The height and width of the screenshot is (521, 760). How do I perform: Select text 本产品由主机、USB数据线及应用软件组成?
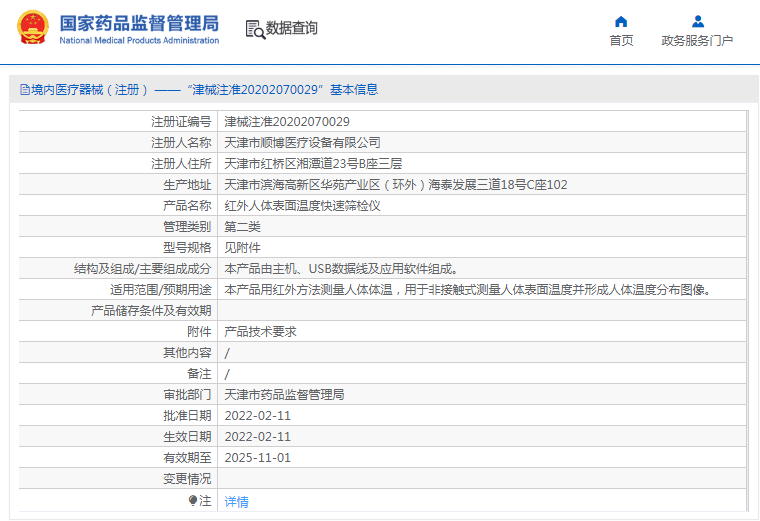point(341,268)
